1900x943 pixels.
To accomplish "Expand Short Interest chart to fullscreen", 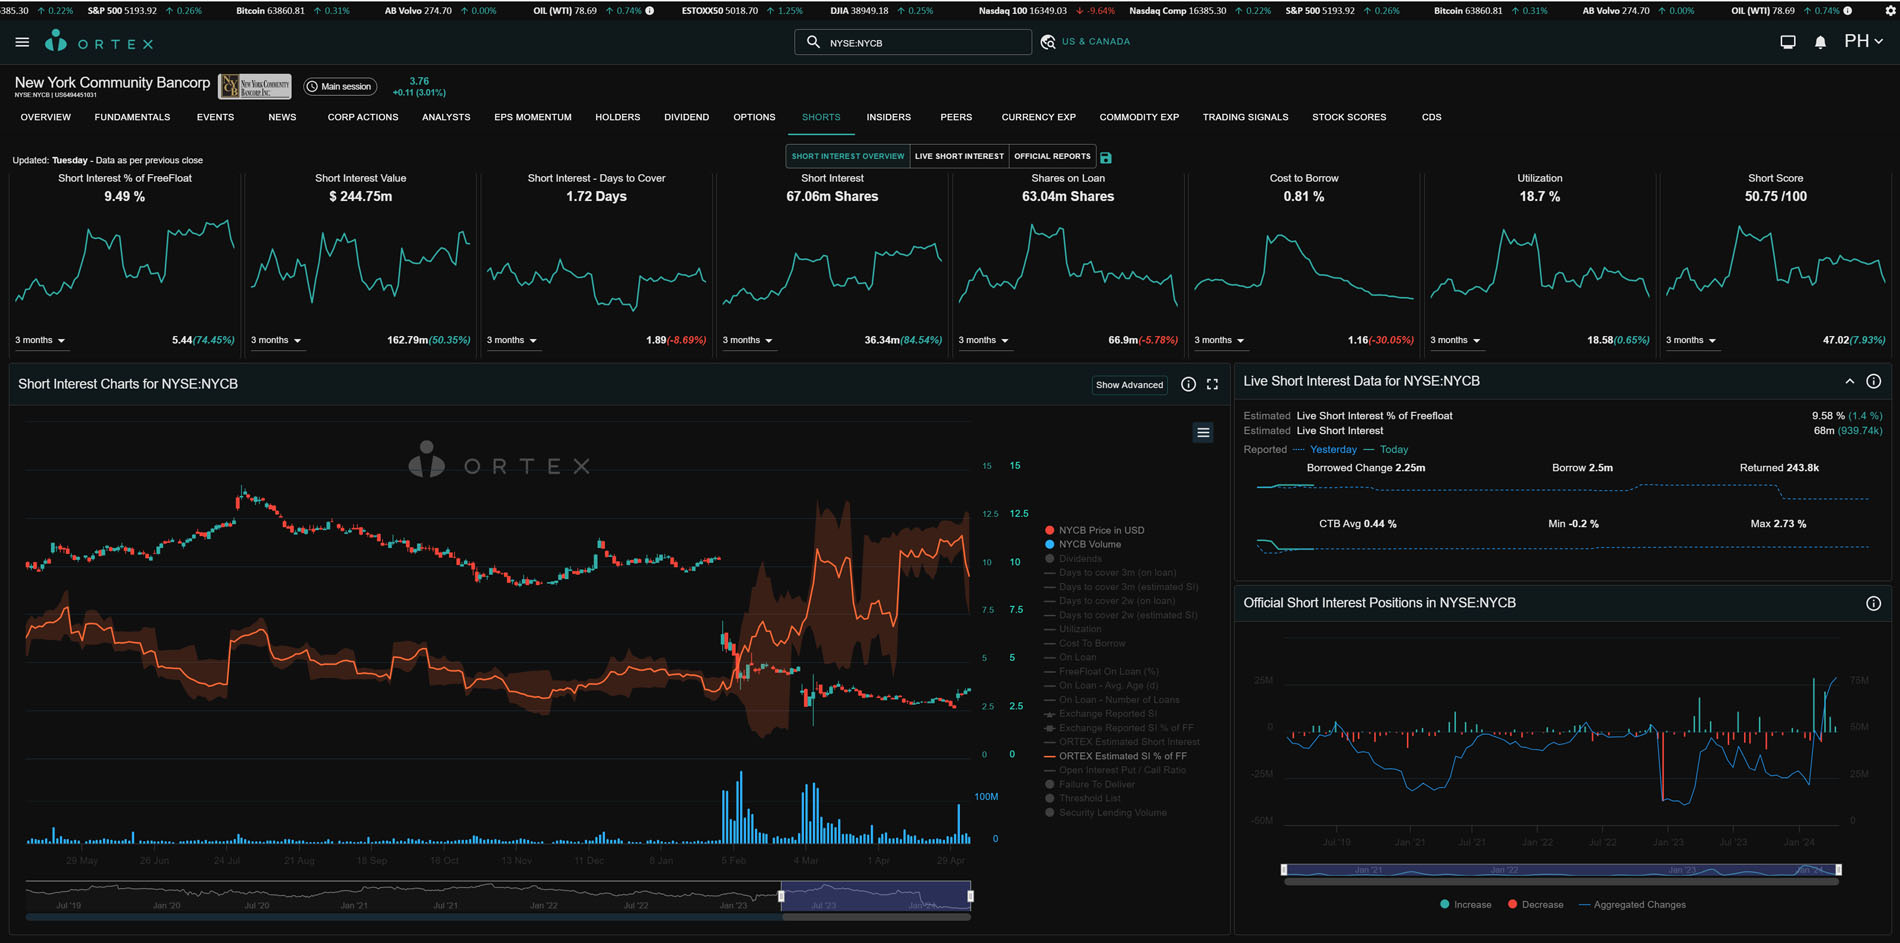I will (1212, 384).
